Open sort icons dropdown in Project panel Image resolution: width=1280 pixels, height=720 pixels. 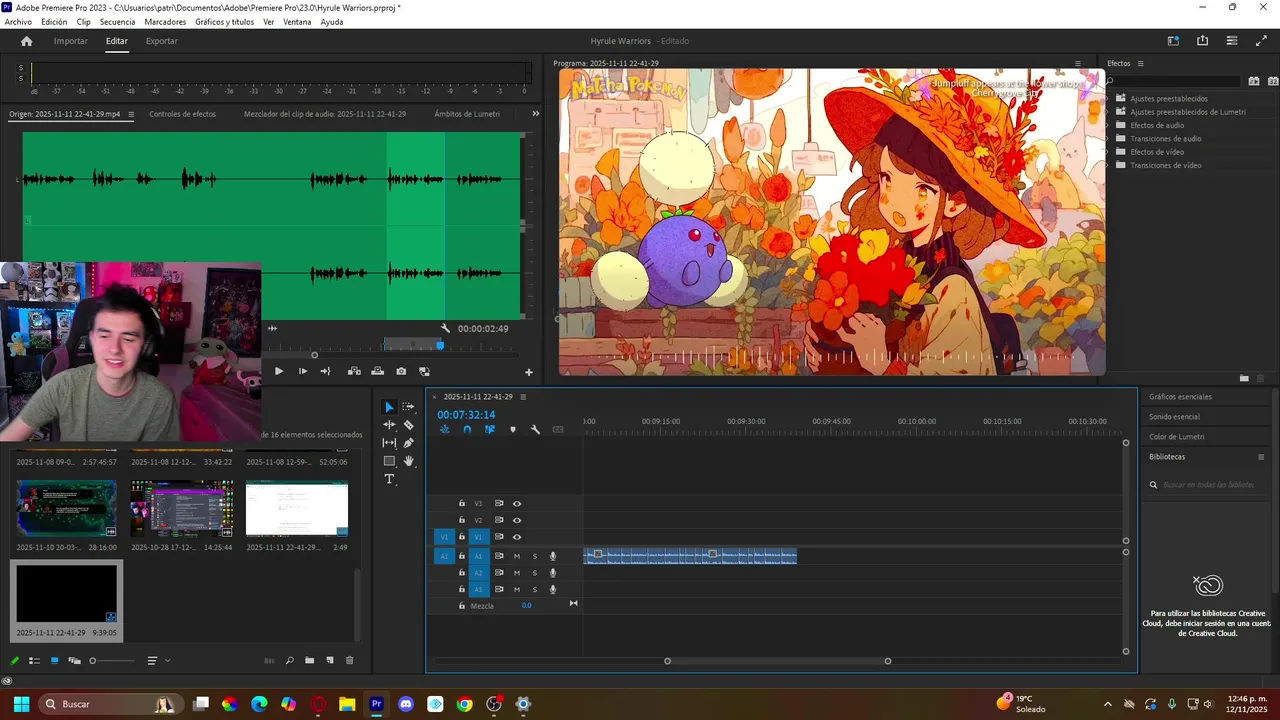pos(158,661)
